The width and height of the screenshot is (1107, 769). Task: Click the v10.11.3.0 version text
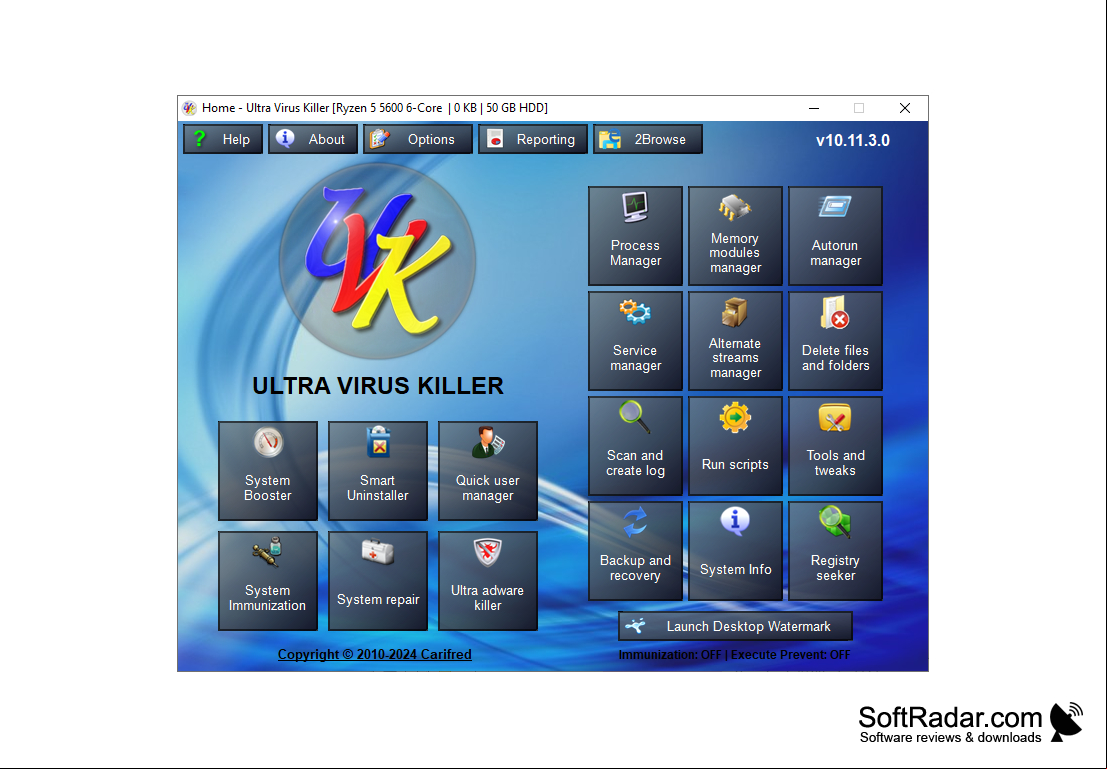(853, 141)
